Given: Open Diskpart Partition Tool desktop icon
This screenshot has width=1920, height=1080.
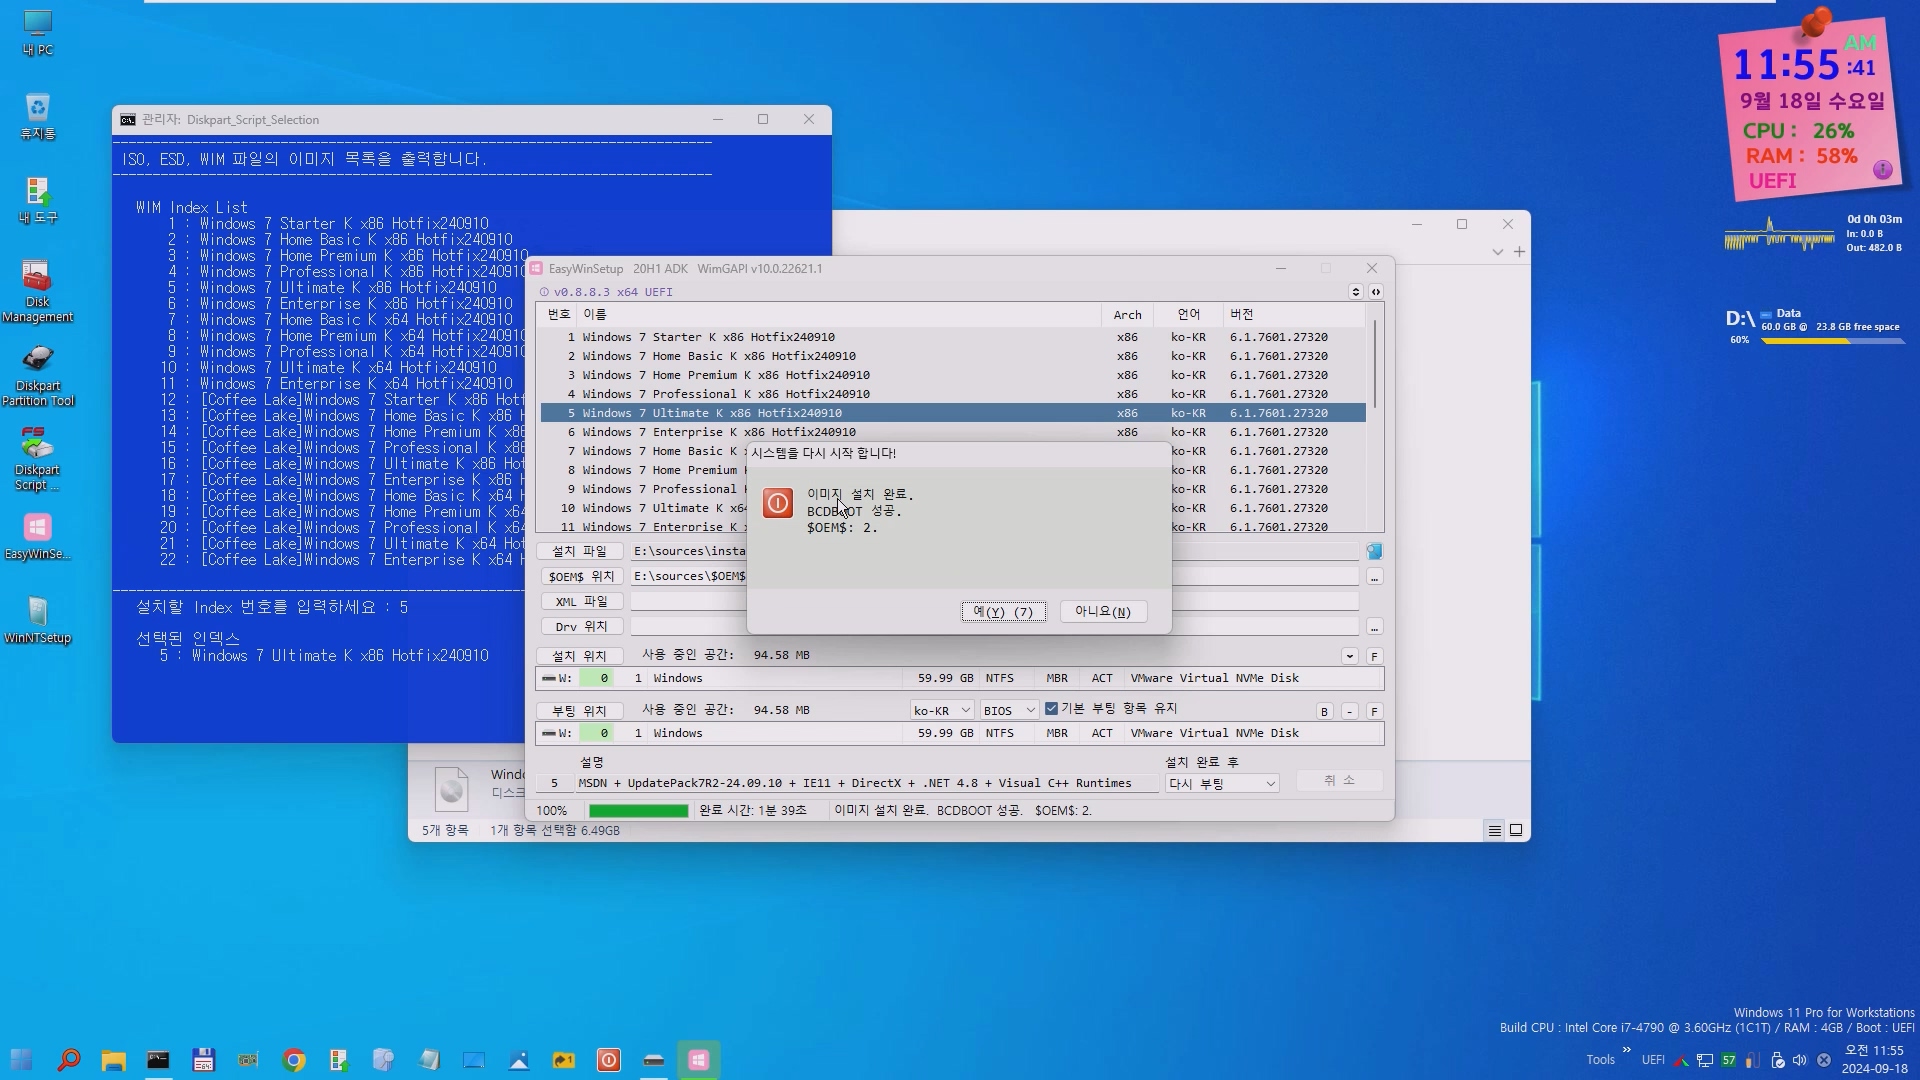Looking at the screenshot, I should point(37,375).
